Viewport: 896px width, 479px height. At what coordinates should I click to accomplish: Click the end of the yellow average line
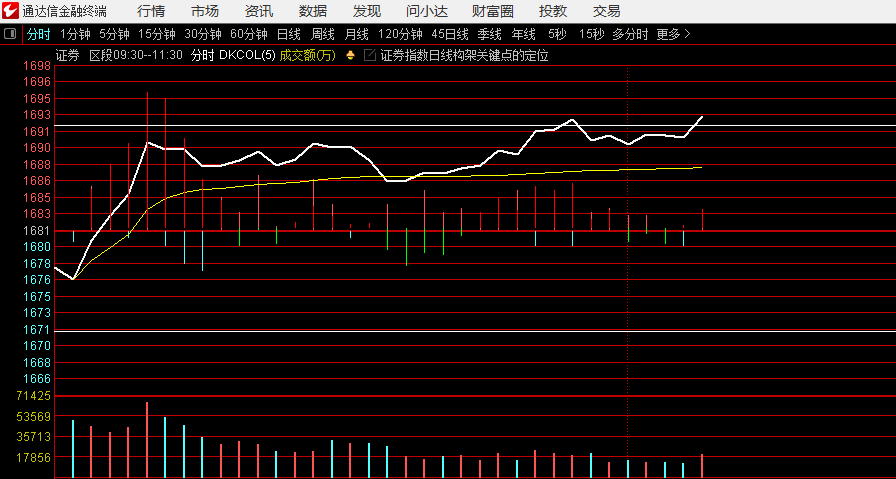point(701,167)
